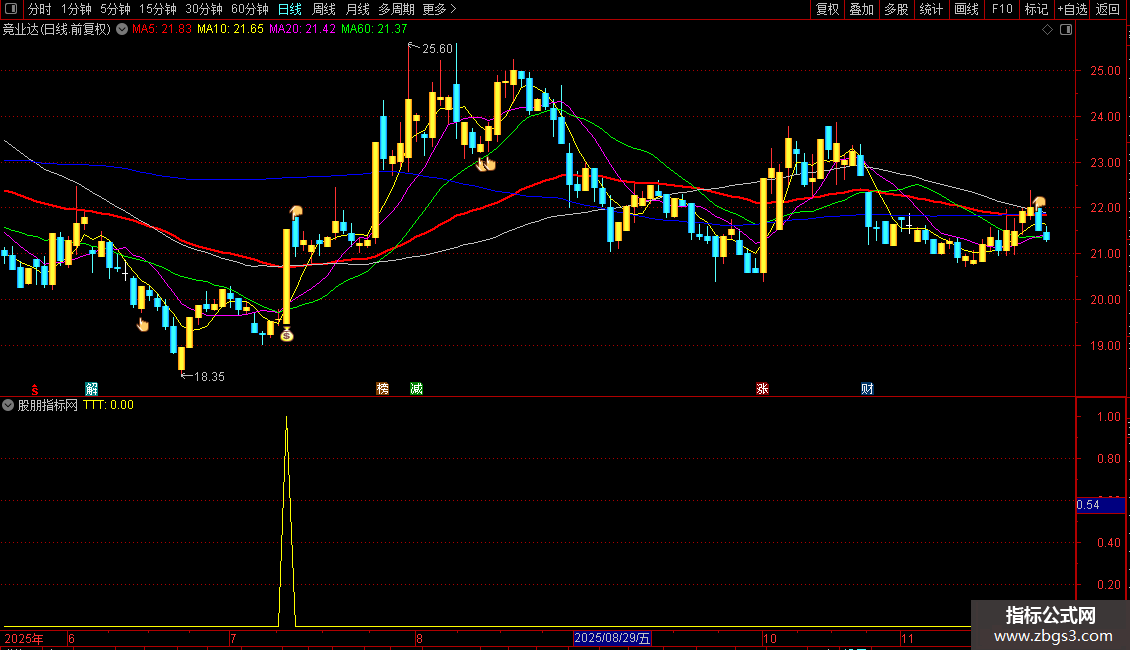Image resolution: width=1130 pixels, height=650 pixels.
Task: Expand main chart indicator dropdown arrow
Action: click(x=122, y=29)
